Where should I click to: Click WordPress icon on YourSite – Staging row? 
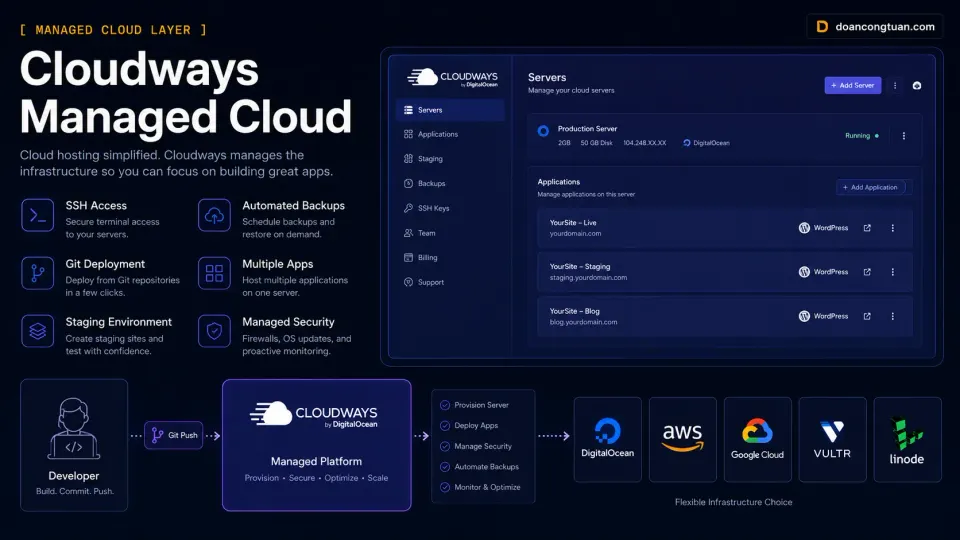pos(804,272)
